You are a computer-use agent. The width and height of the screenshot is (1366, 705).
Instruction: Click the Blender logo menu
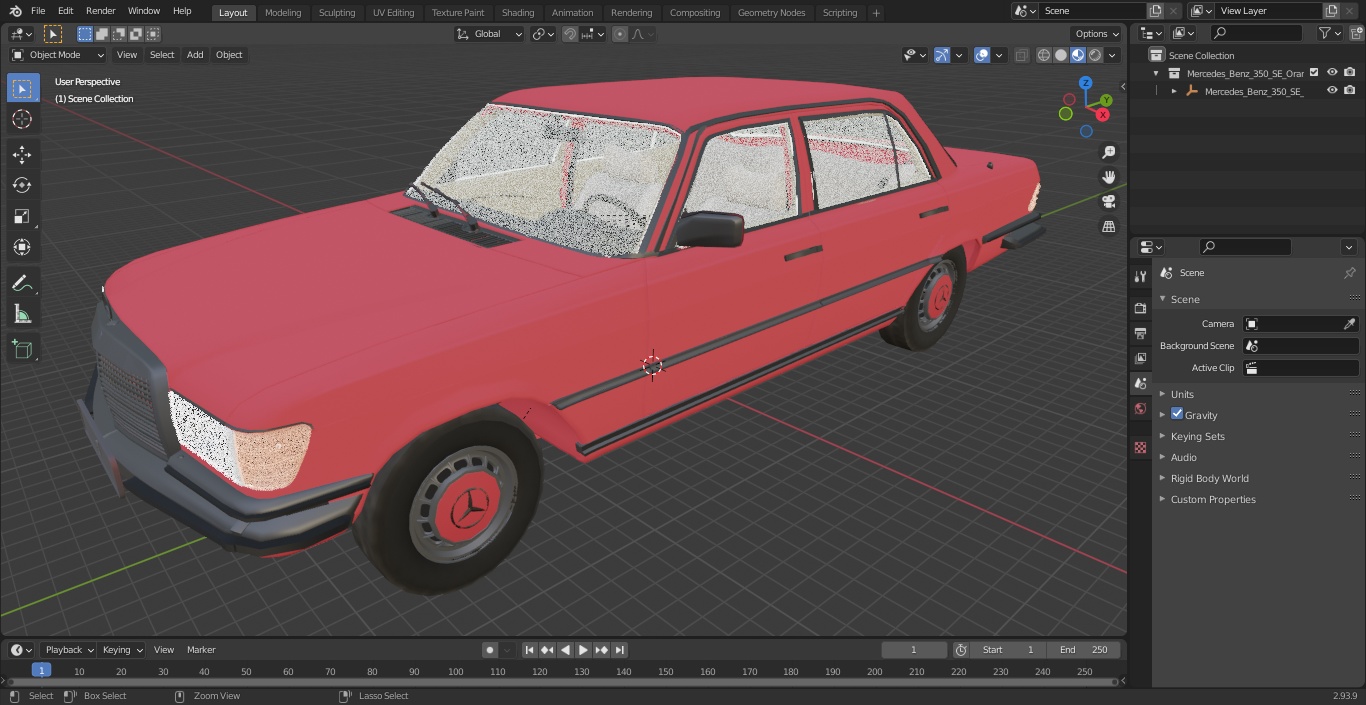(15, 11)
